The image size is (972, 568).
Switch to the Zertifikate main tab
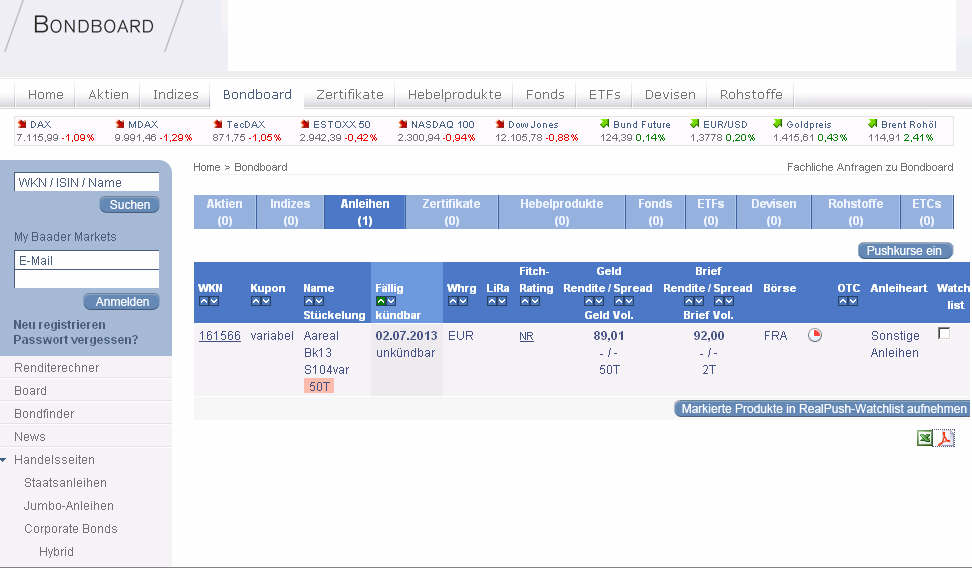pyautogui.click(x=350, y=94)
